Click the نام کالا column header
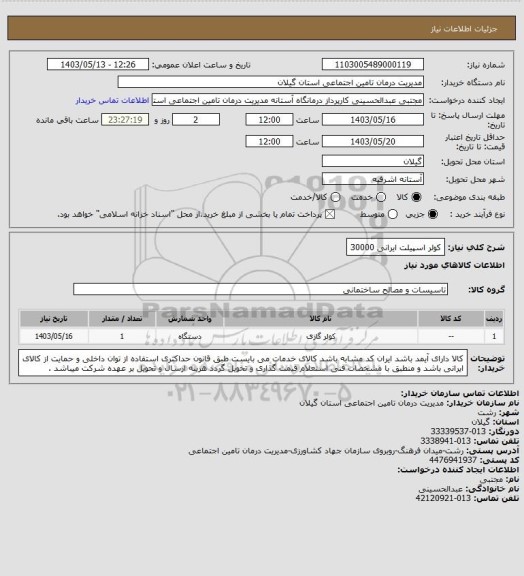Viewport: 524px width, 576px height. pos(320,318)
